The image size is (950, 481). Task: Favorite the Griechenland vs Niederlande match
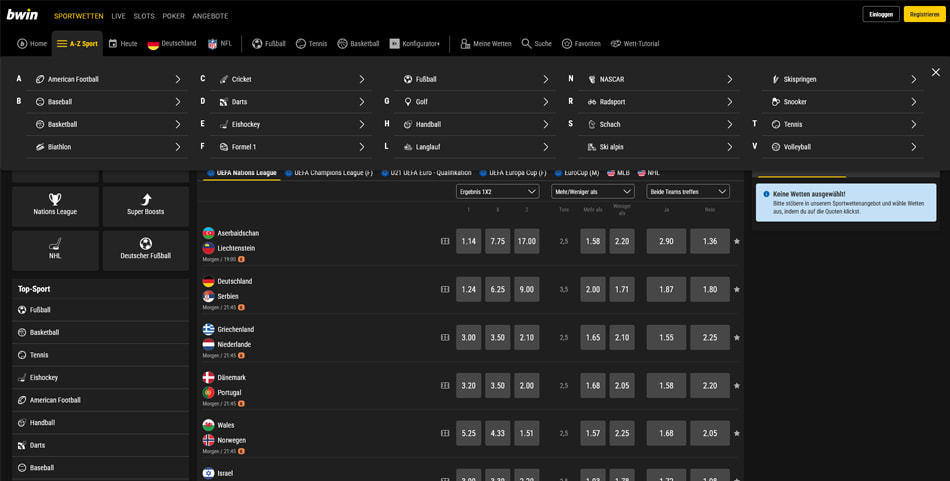(737, 337)
